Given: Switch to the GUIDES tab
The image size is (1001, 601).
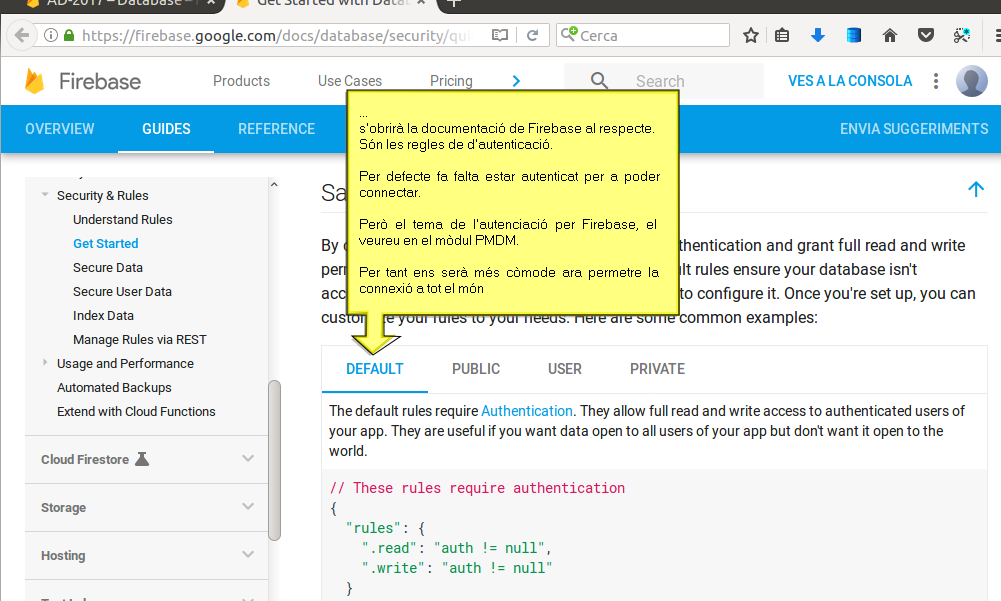Looking at the screenshot, I should [x=166, y=129].
